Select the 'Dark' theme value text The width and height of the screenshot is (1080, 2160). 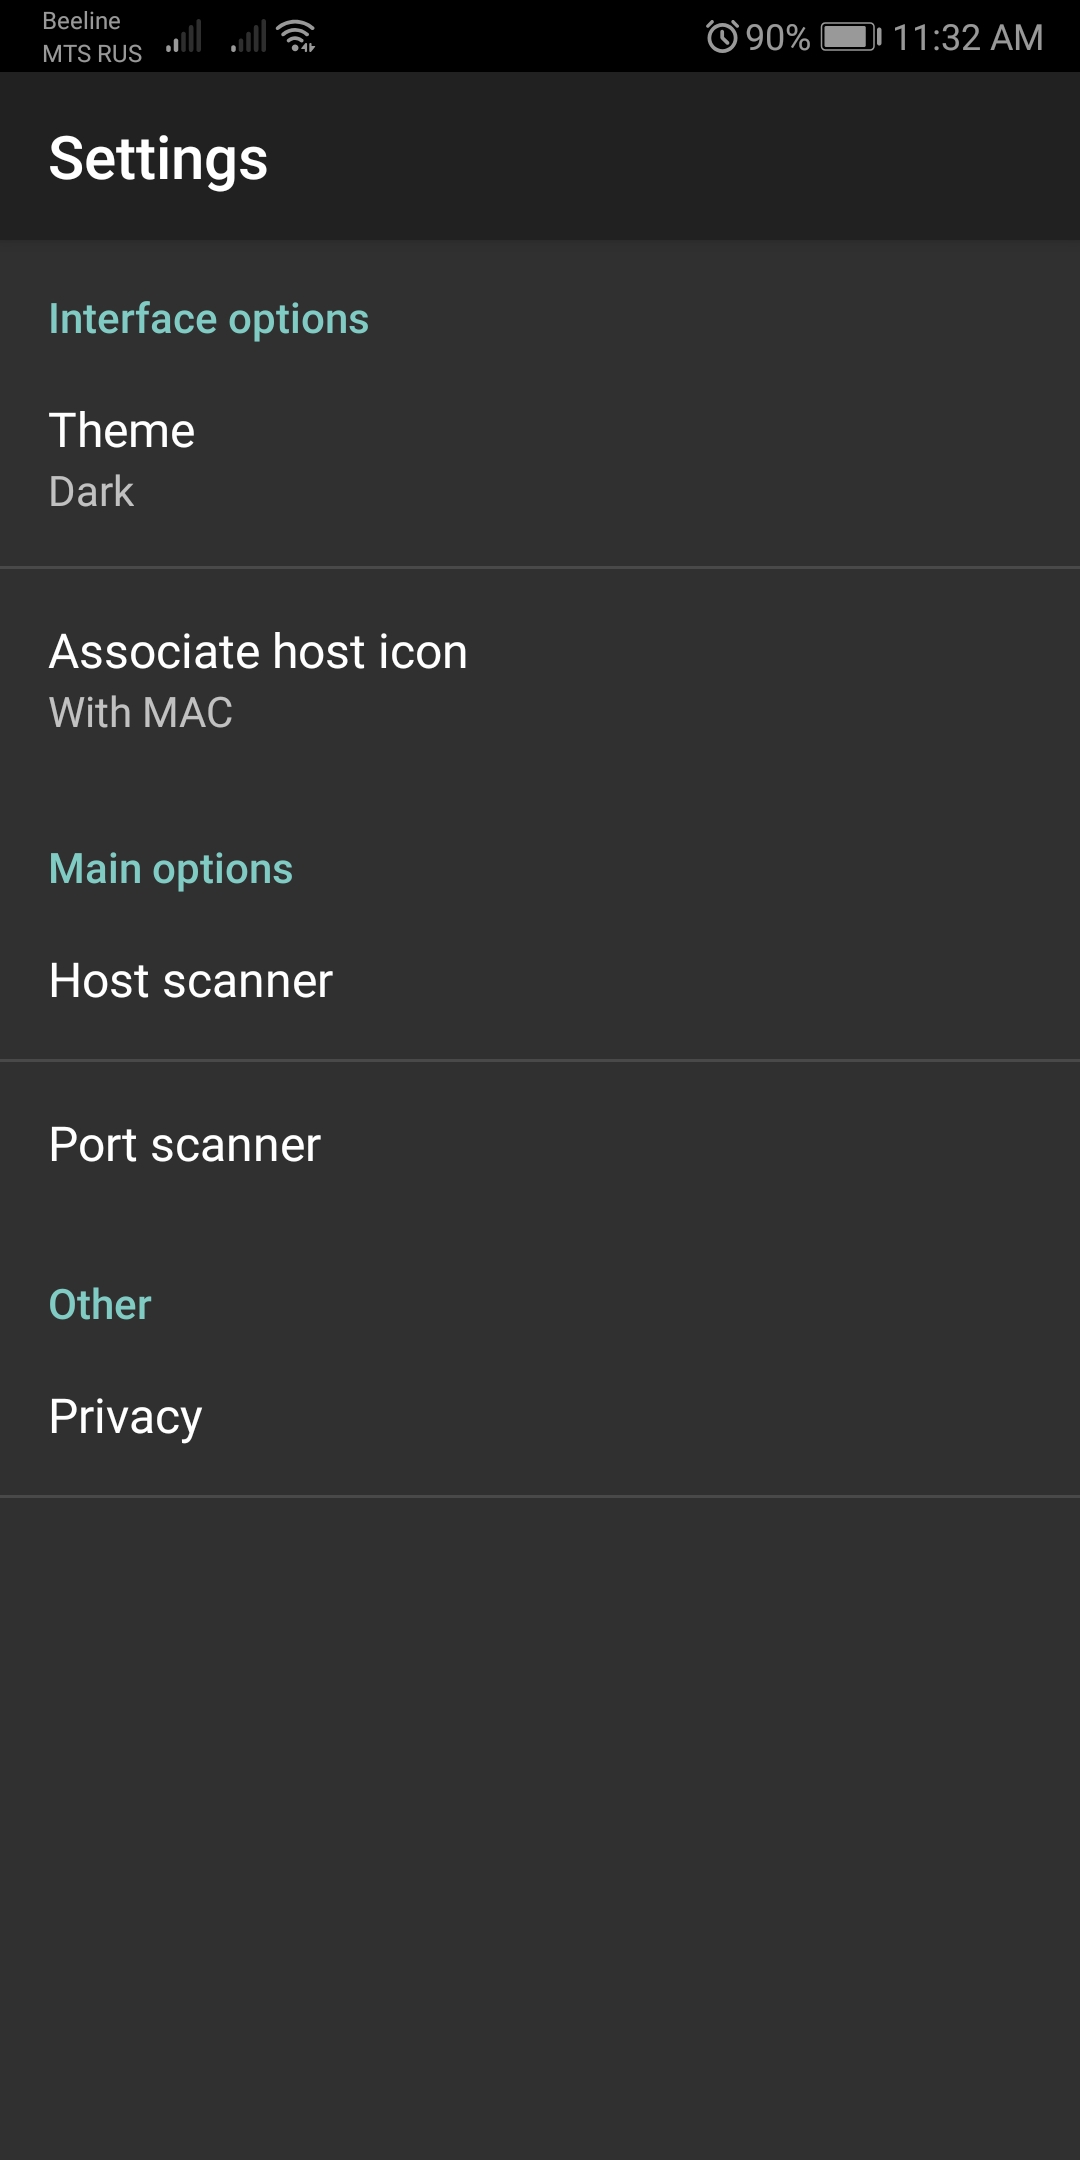[x=91, y=492]
